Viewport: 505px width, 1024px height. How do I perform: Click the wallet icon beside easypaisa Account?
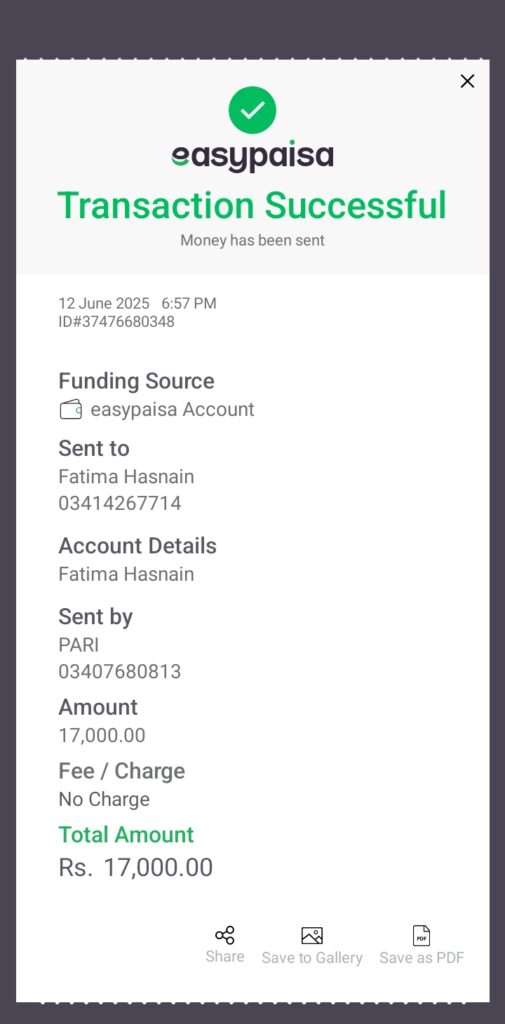point(71,409)
